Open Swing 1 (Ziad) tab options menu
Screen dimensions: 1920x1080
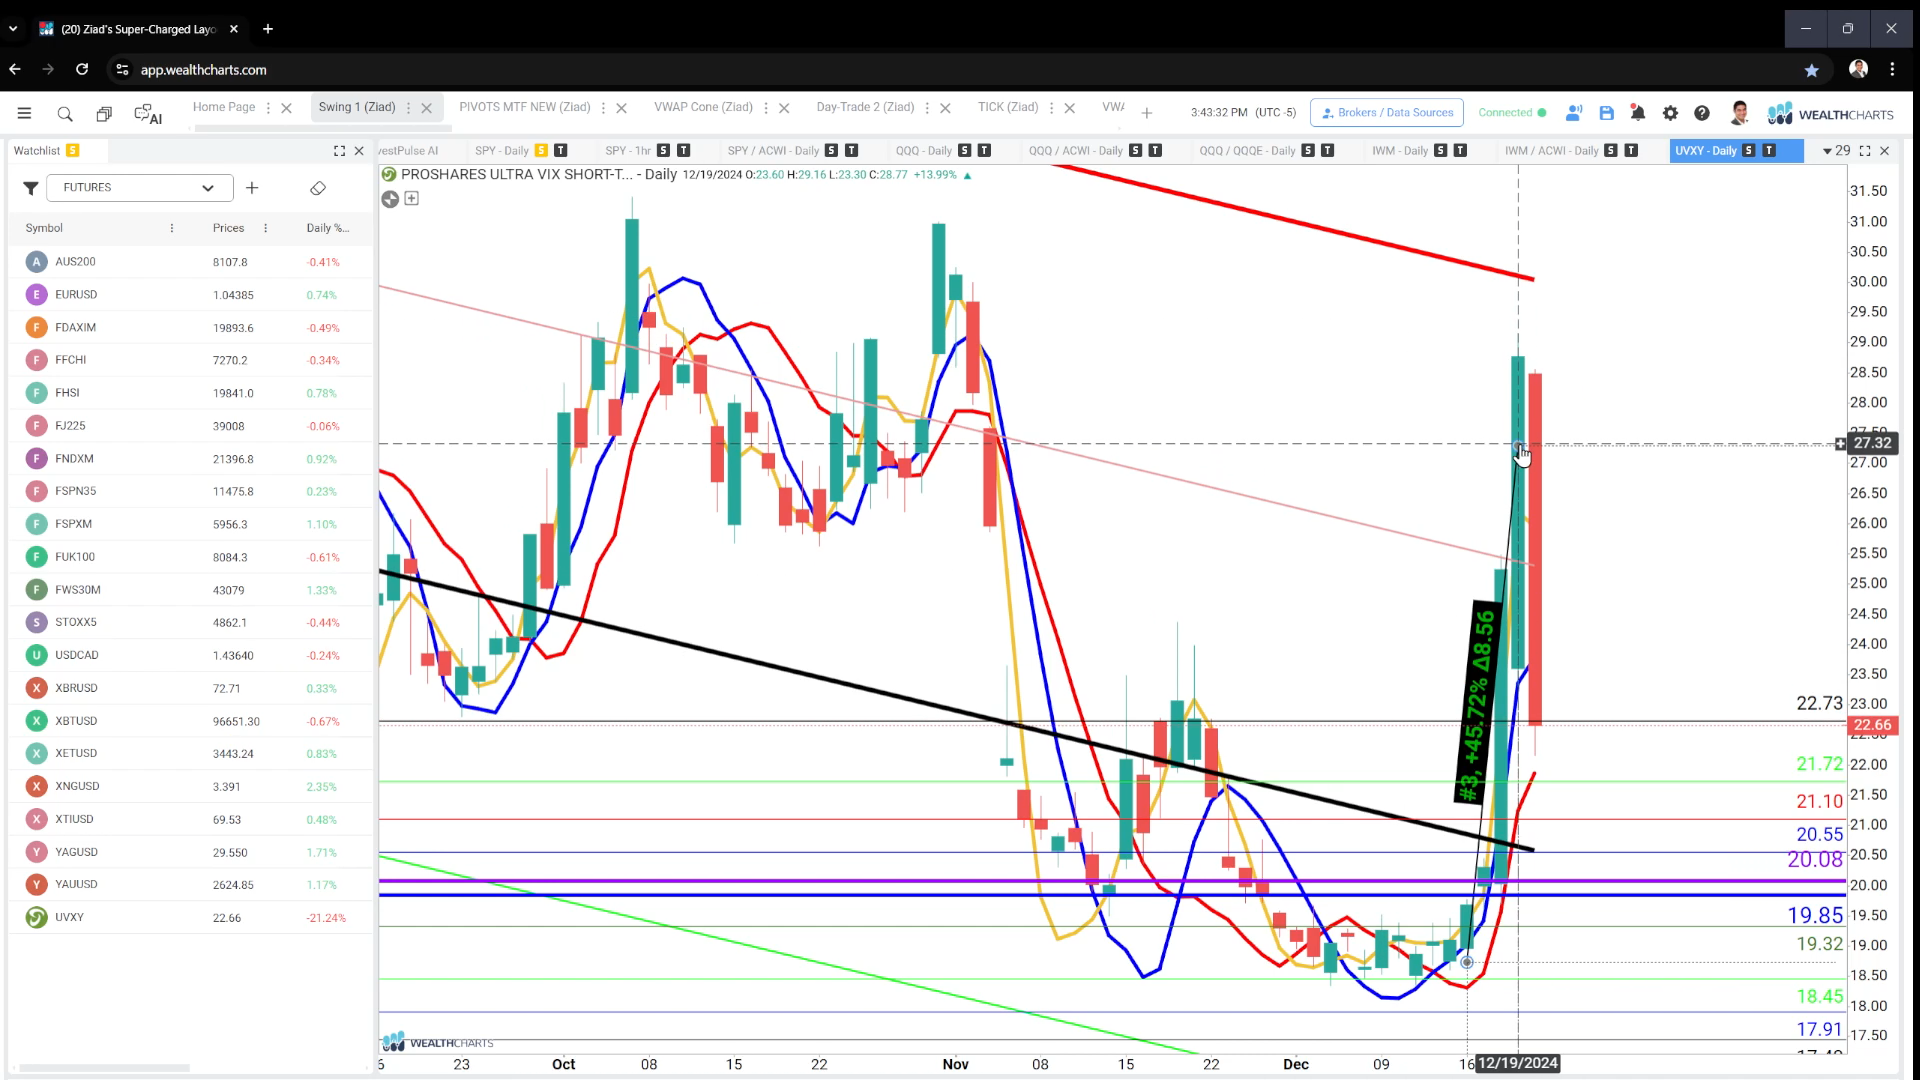coord(408,108)
